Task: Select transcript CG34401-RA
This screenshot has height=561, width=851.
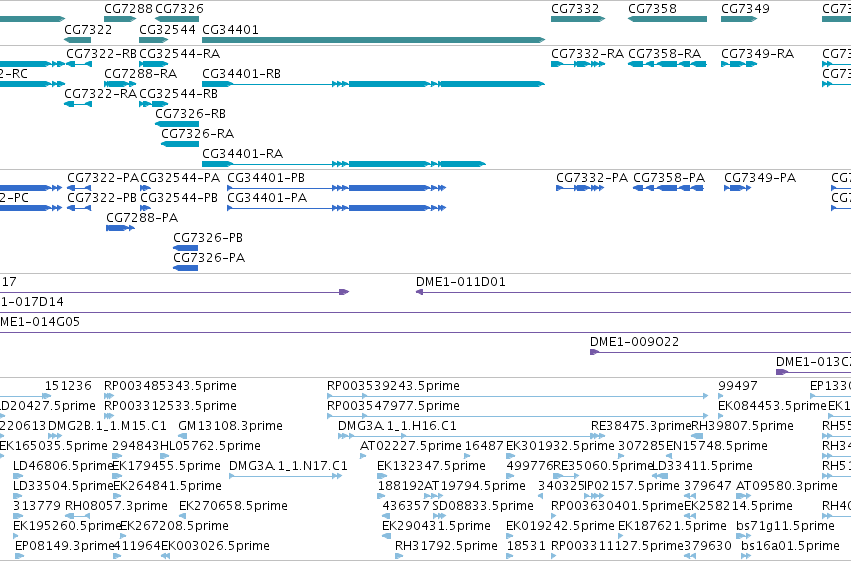Action: point(344,164)
